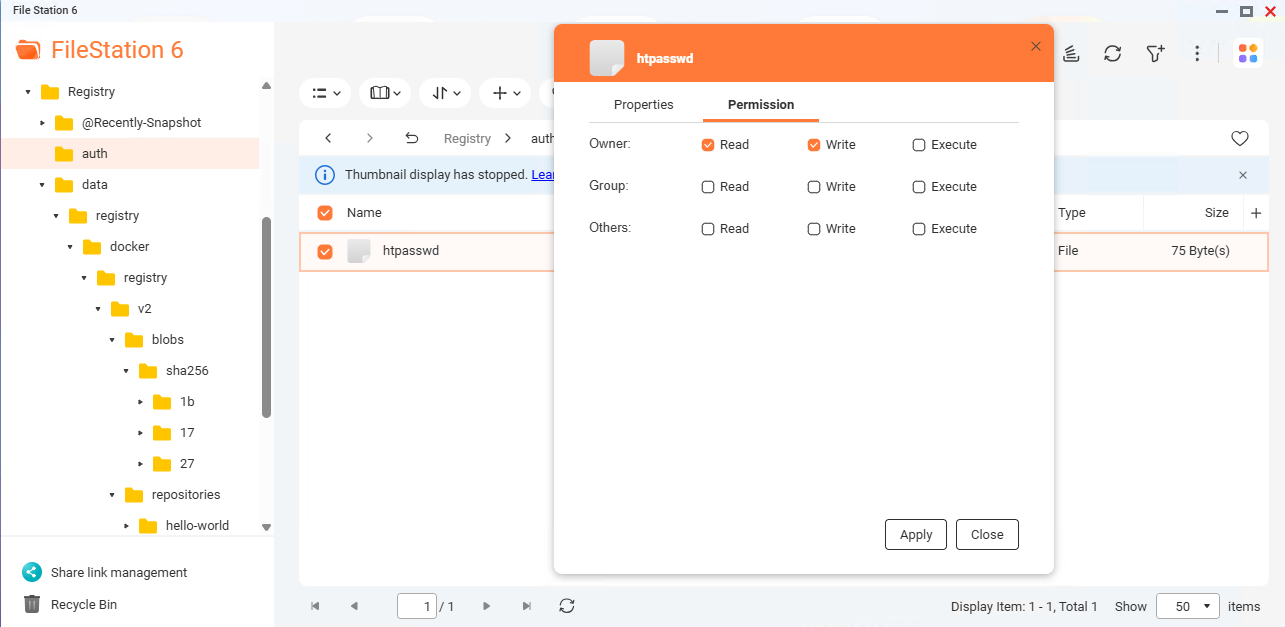Go to the first page icon

(316, 606)
